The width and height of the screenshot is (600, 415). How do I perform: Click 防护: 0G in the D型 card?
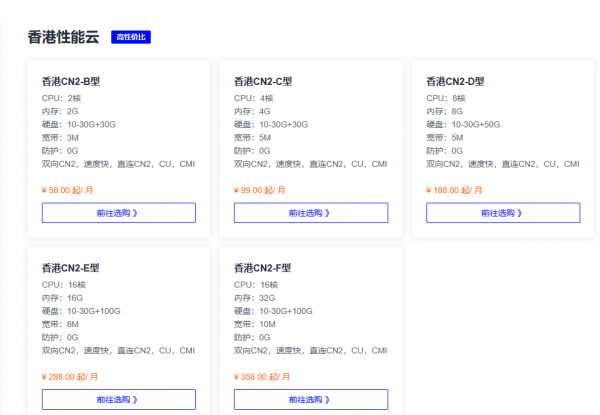445,151
